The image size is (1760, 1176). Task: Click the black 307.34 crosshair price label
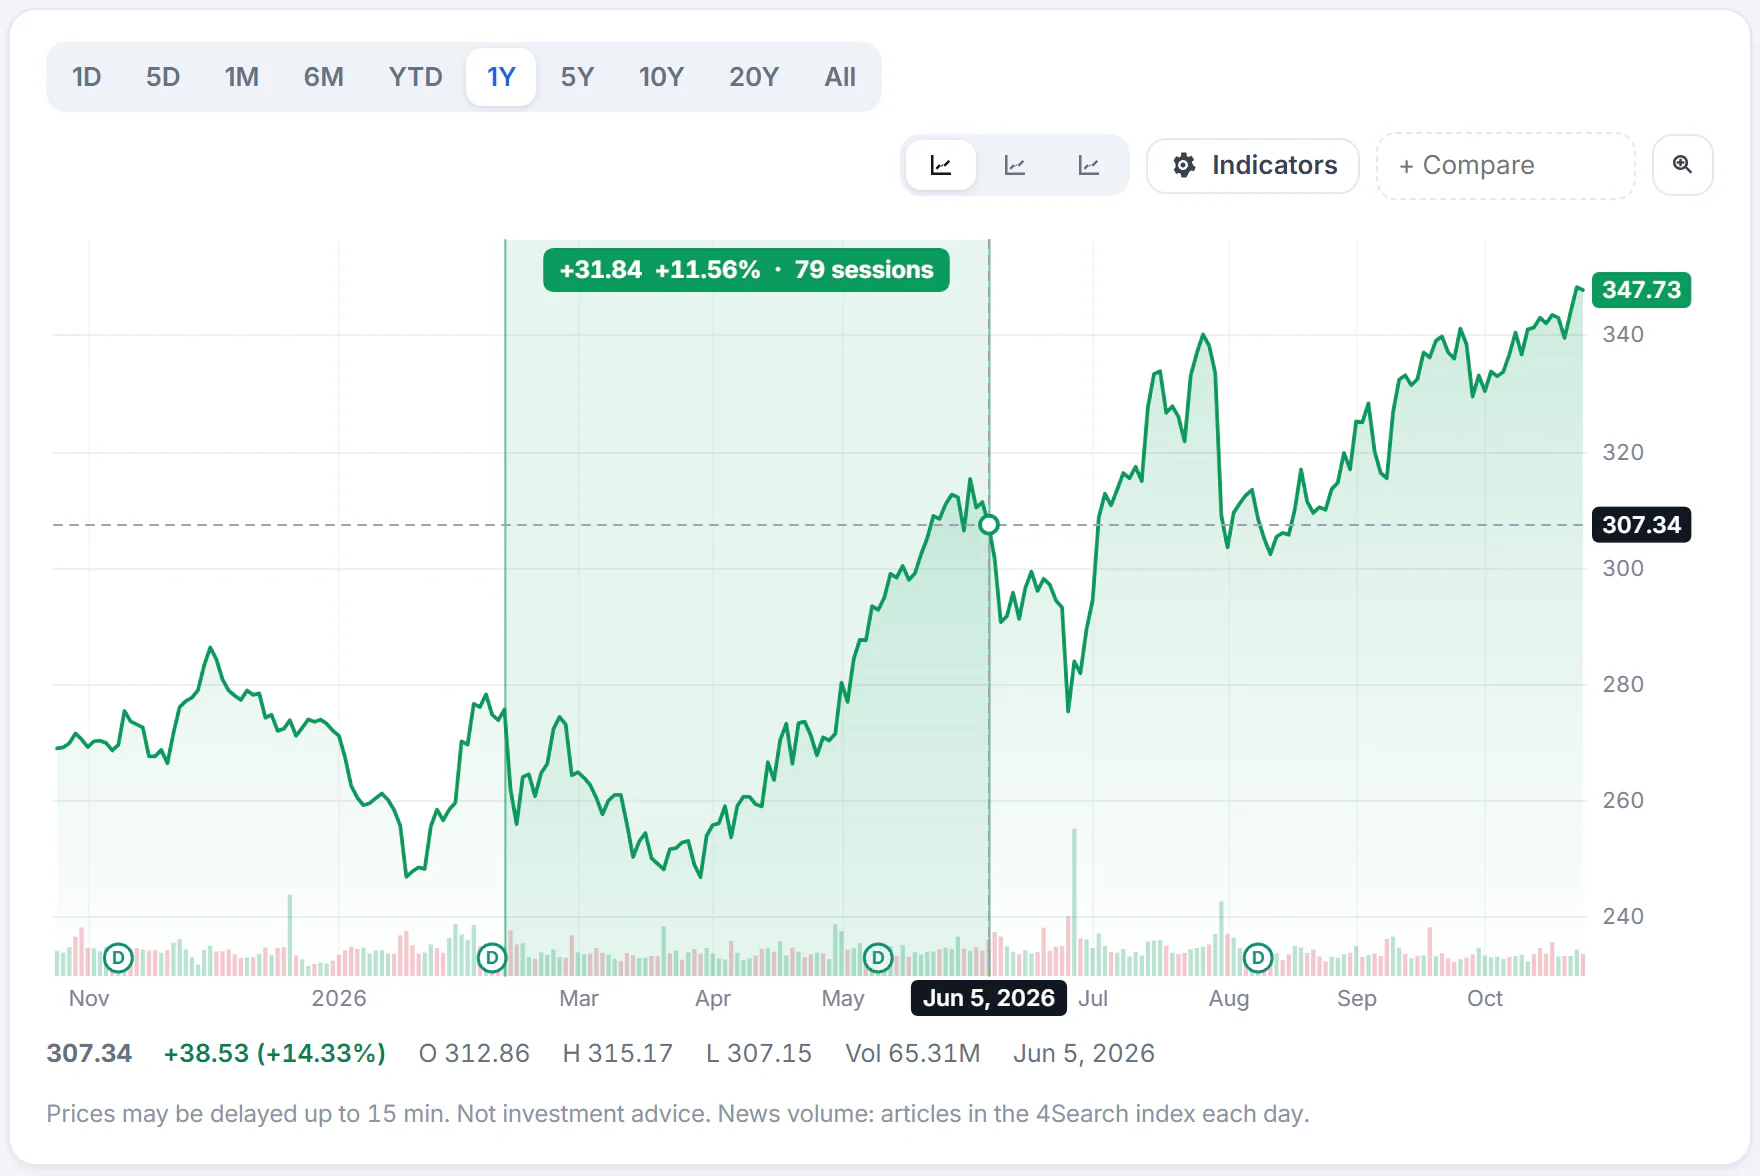coord(1641,525)
